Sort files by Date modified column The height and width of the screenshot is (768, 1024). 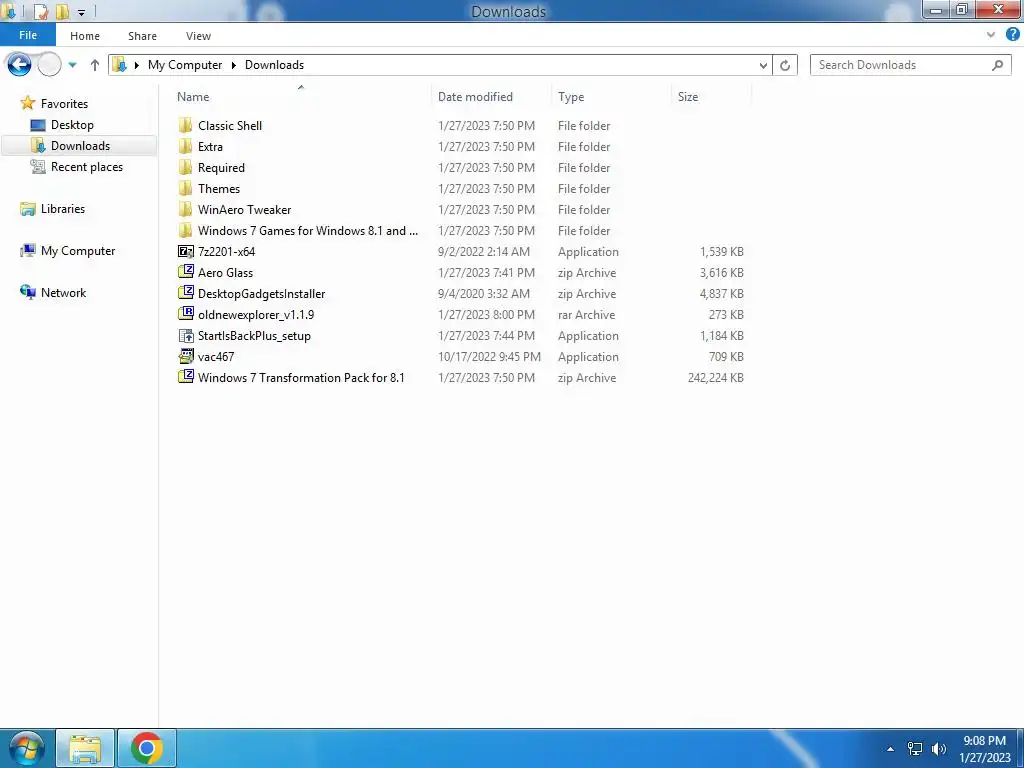[475, 97]
